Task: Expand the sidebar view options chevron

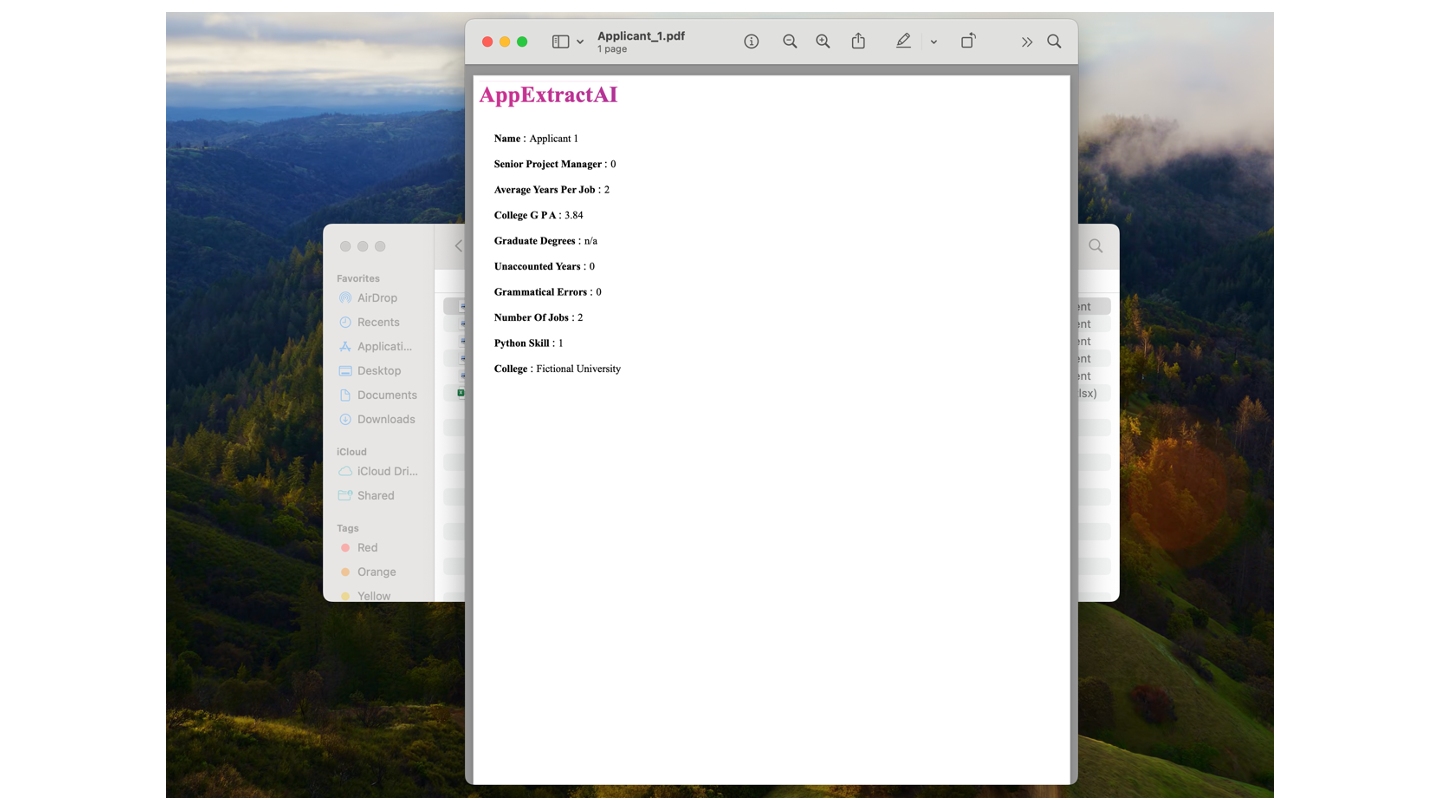Action: [580, 42]
